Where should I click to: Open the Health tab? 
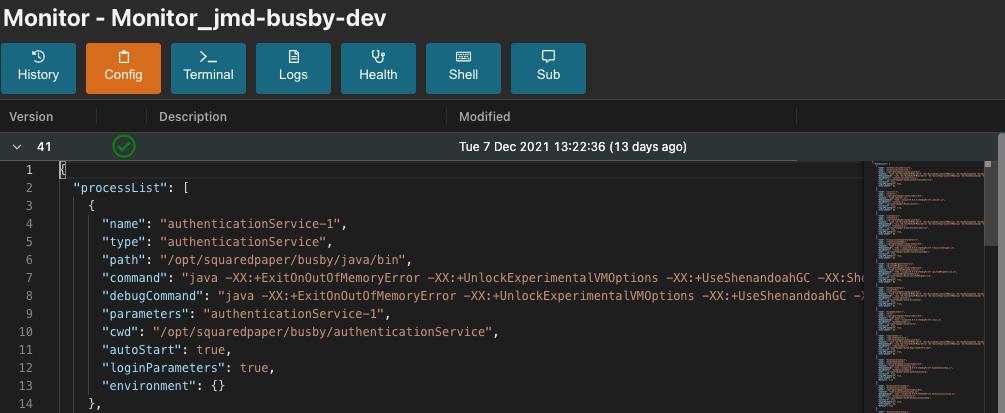point(378,68)
